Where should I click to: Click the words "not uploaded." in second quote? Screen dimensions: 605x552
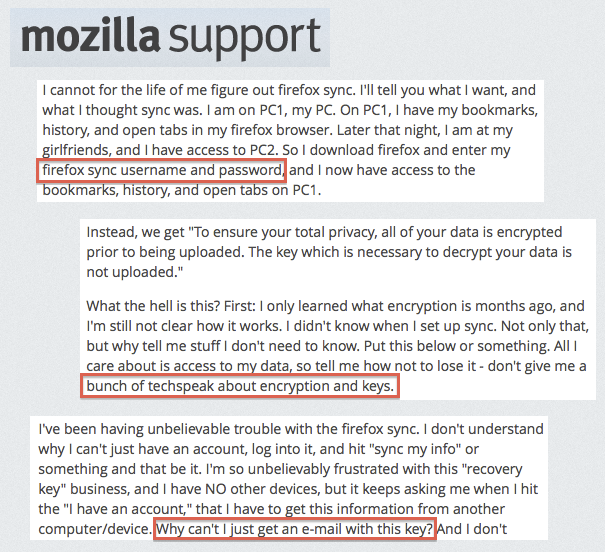[134, 272]
